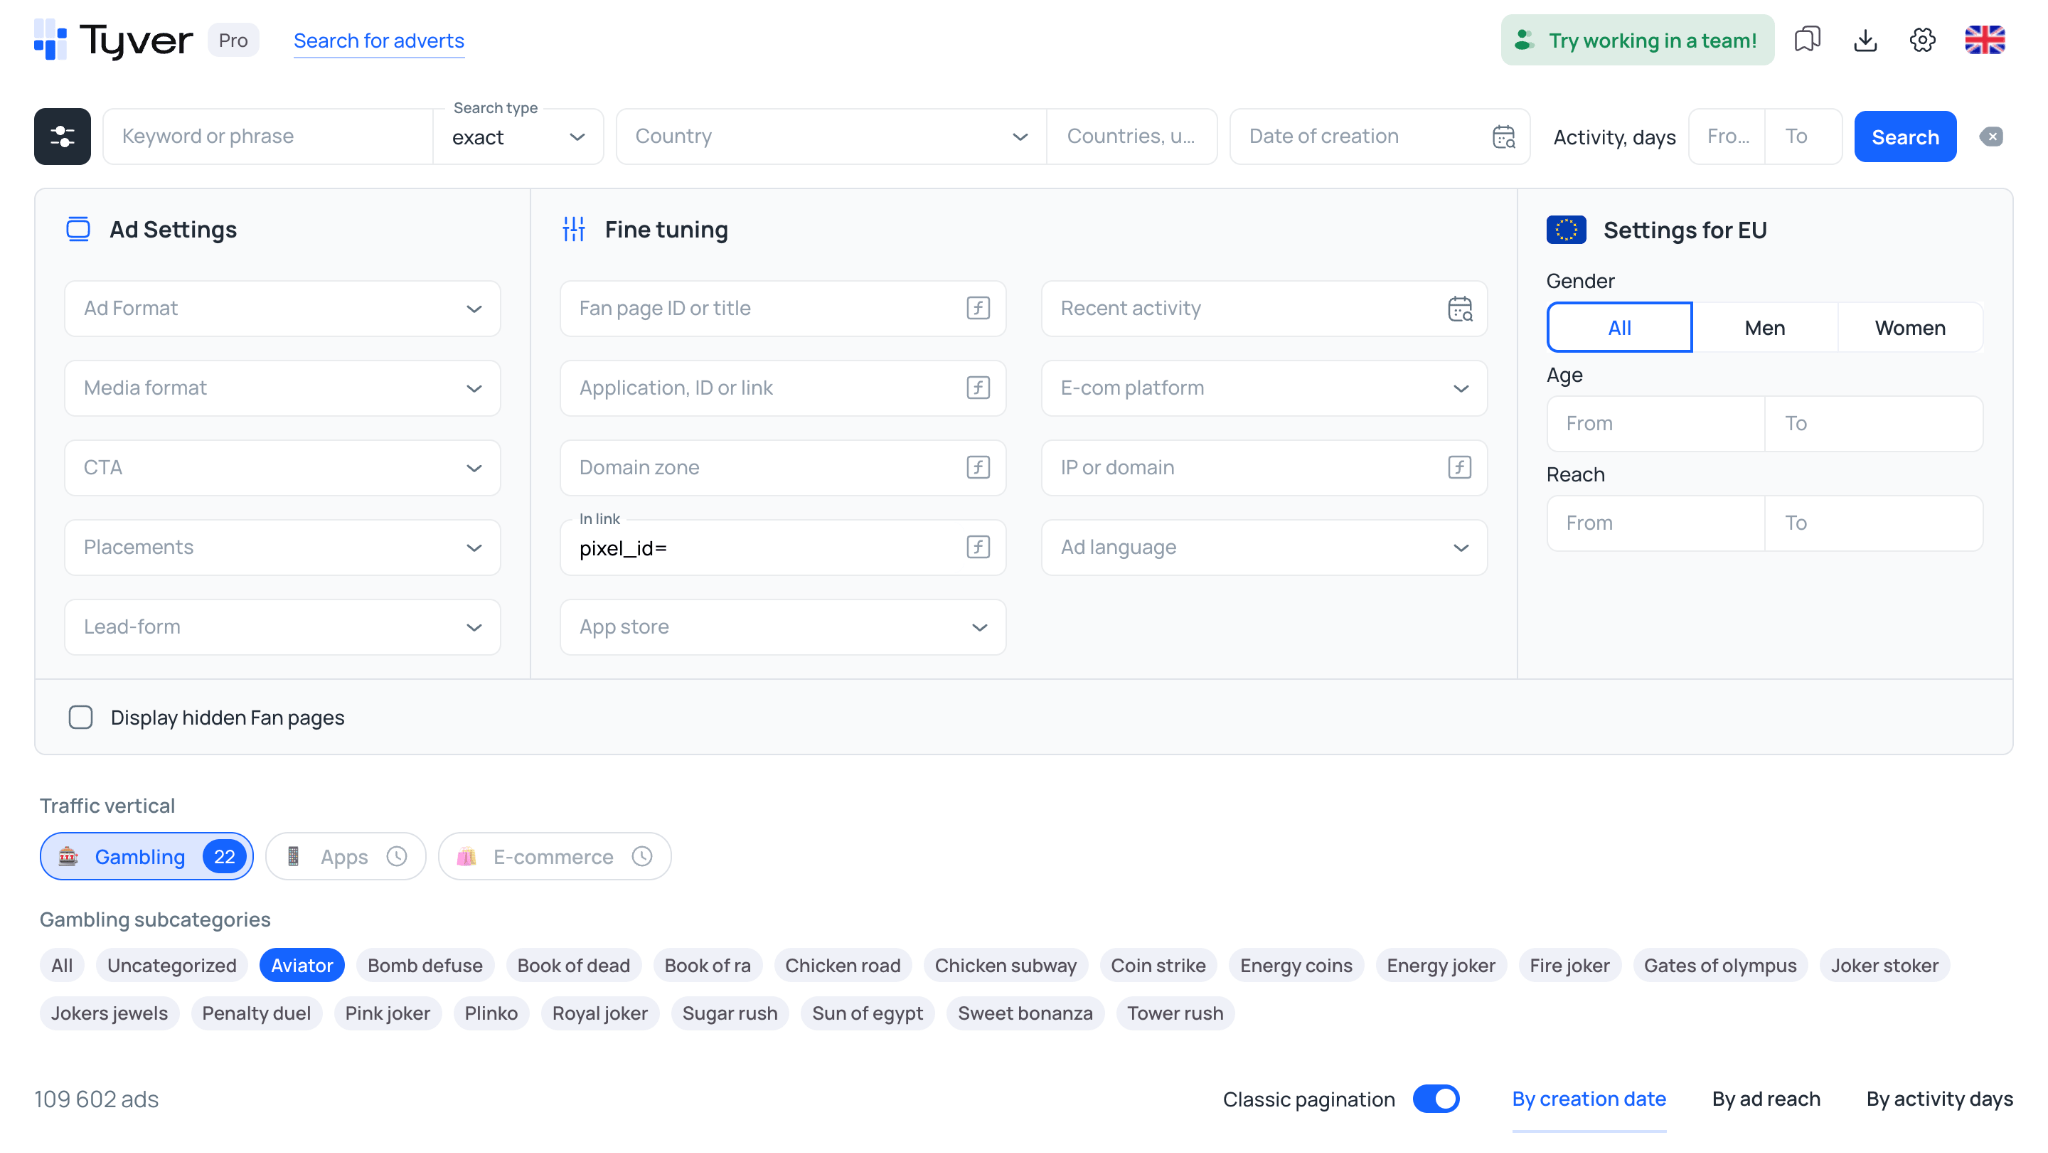The height and width of the screenshot is (1153, 2048).
Task: Click the E-commerce shopping bags icon
Action: click(466, 857)
